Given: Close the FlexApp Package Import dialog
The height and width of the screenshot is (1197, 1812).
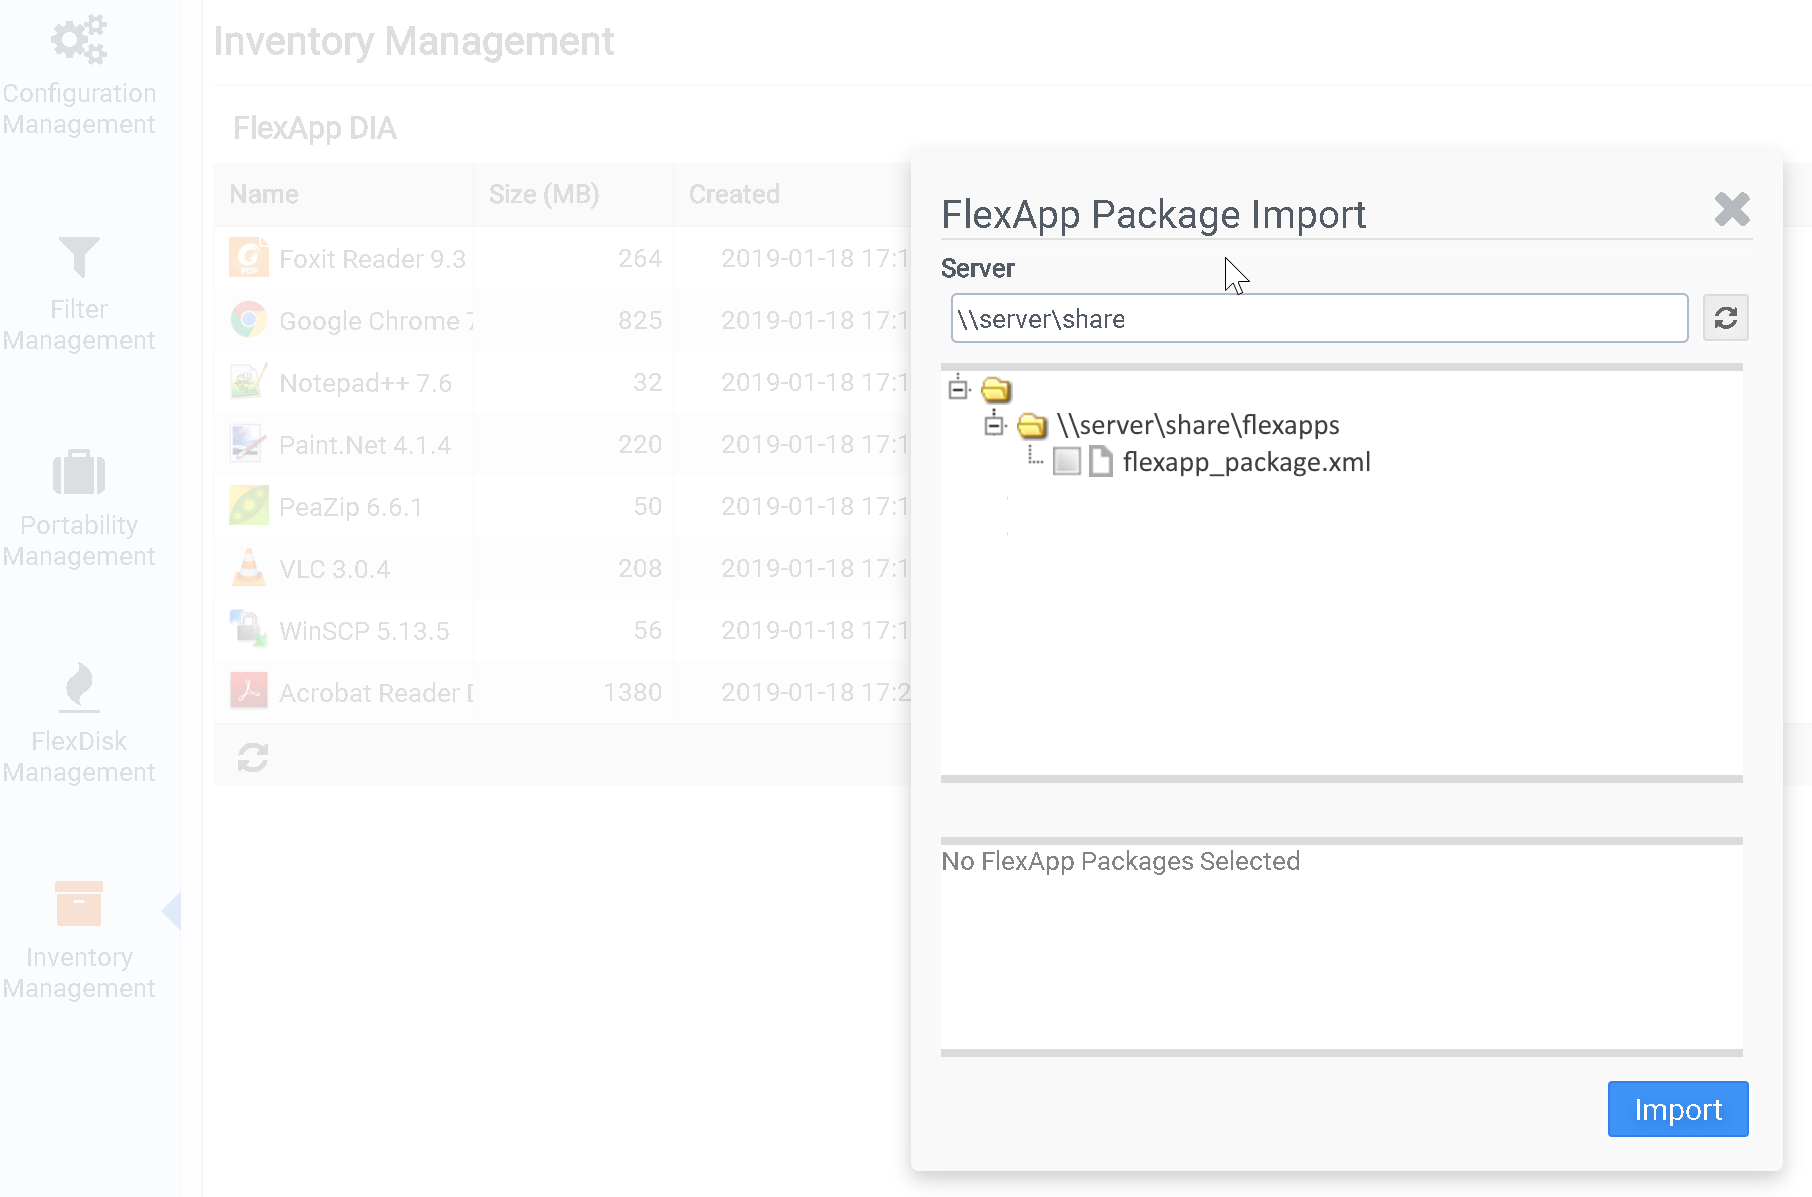Looking at the screenshot, I should [x=1731, y=209].
